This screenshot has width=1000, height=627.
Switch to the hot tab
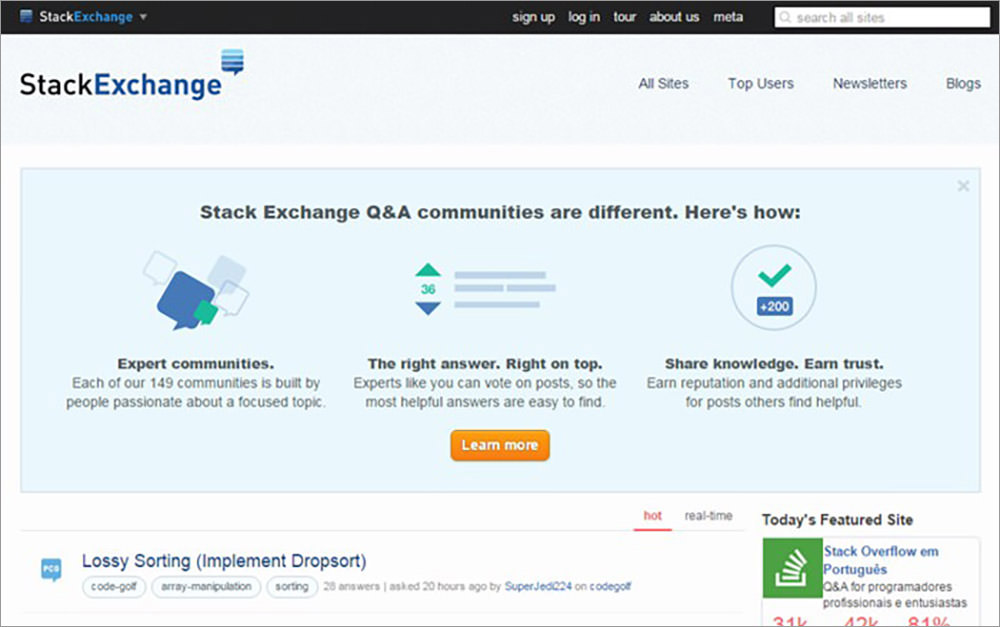(652, 515)
